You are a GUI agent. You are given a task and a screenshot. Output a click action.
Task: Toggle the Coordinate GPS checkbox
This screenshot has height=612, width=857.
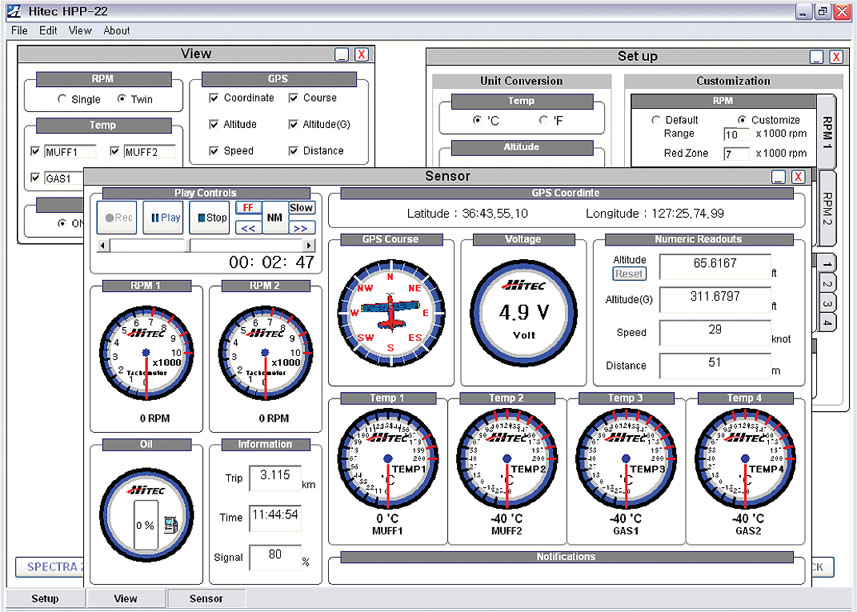pyautogui.click(x=214, y=98)
